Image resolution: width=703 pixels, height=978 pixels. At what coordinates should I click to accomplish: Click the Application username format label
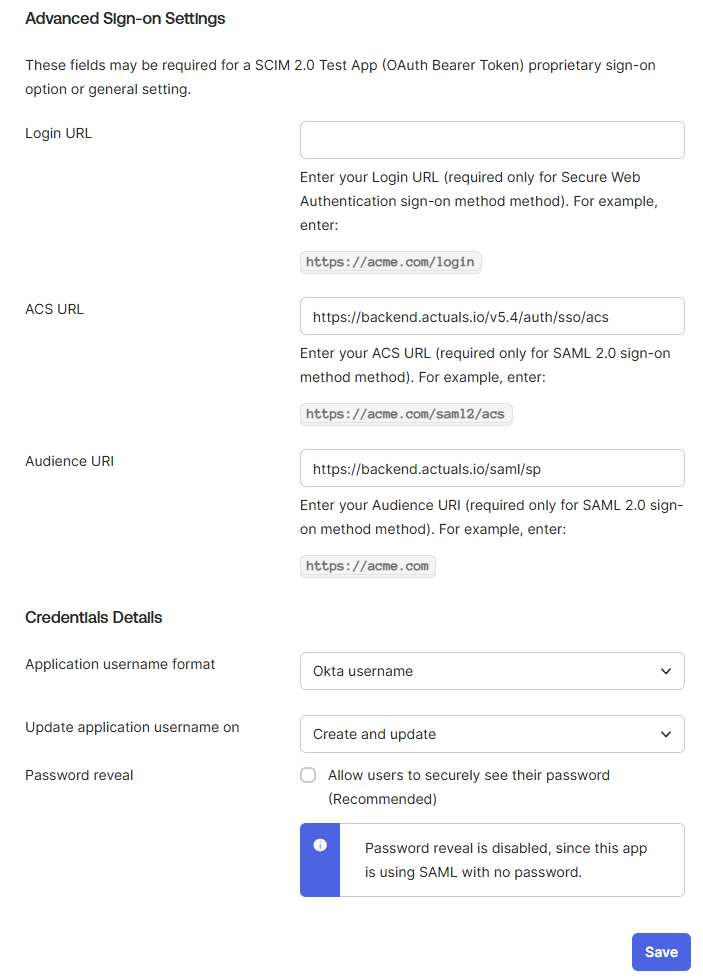coord(120,664)
